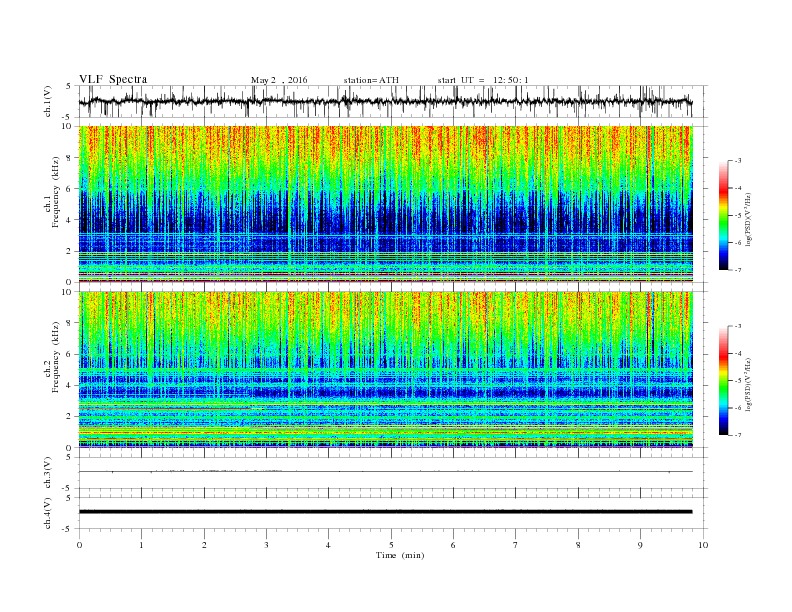This screenshot has height=612, width=792.
Task: Click the '8' kHz tick on ch.1 spectrogram
Action: [x=70, y=158]
